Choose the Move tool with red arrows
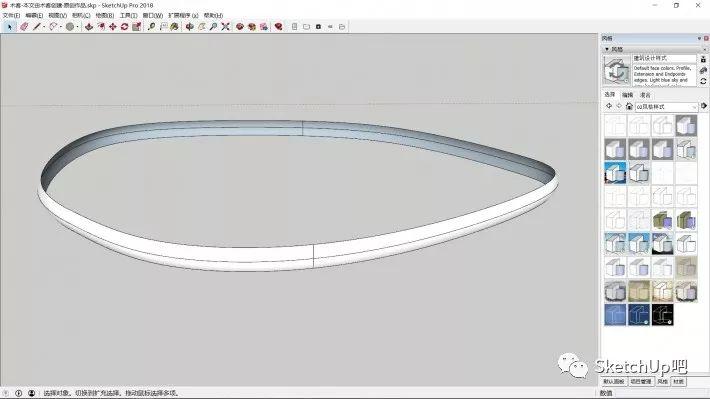Image resolution: width=710 pixels, height=399 pixels. [113, 27]
